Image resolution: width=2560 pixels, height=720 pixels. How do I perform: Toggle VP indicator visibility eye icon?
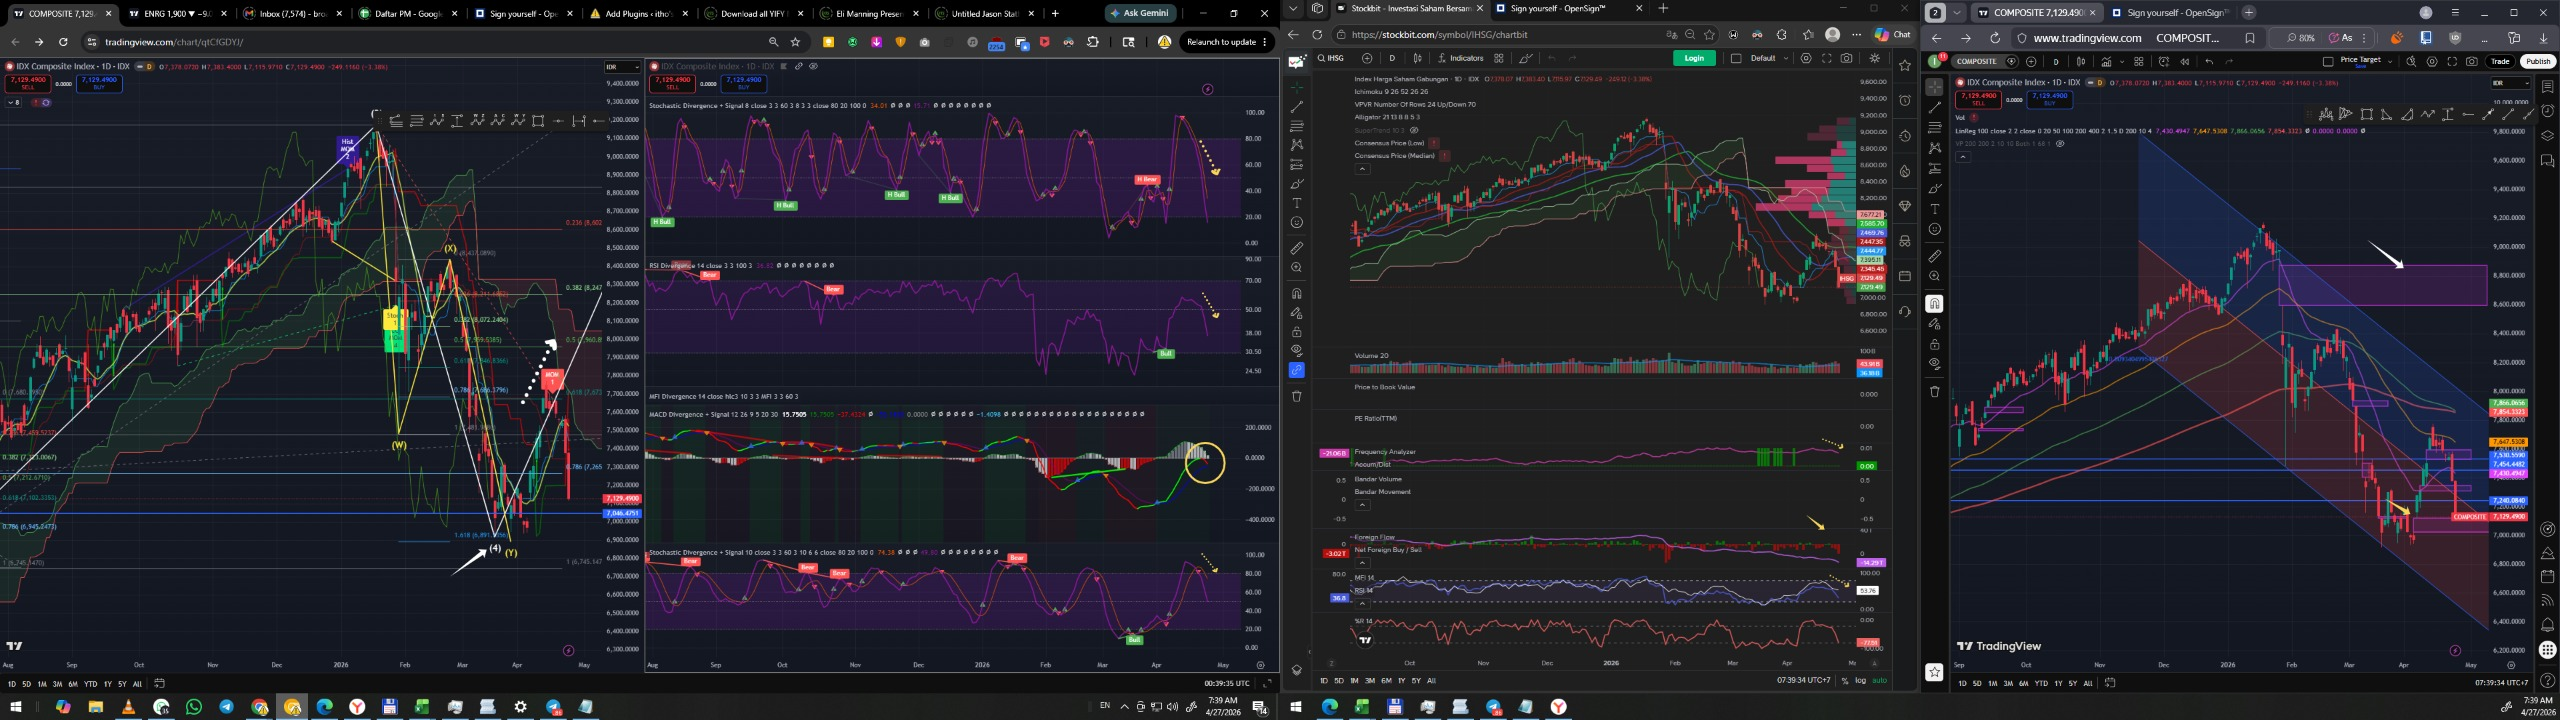tap(2059, 144)
